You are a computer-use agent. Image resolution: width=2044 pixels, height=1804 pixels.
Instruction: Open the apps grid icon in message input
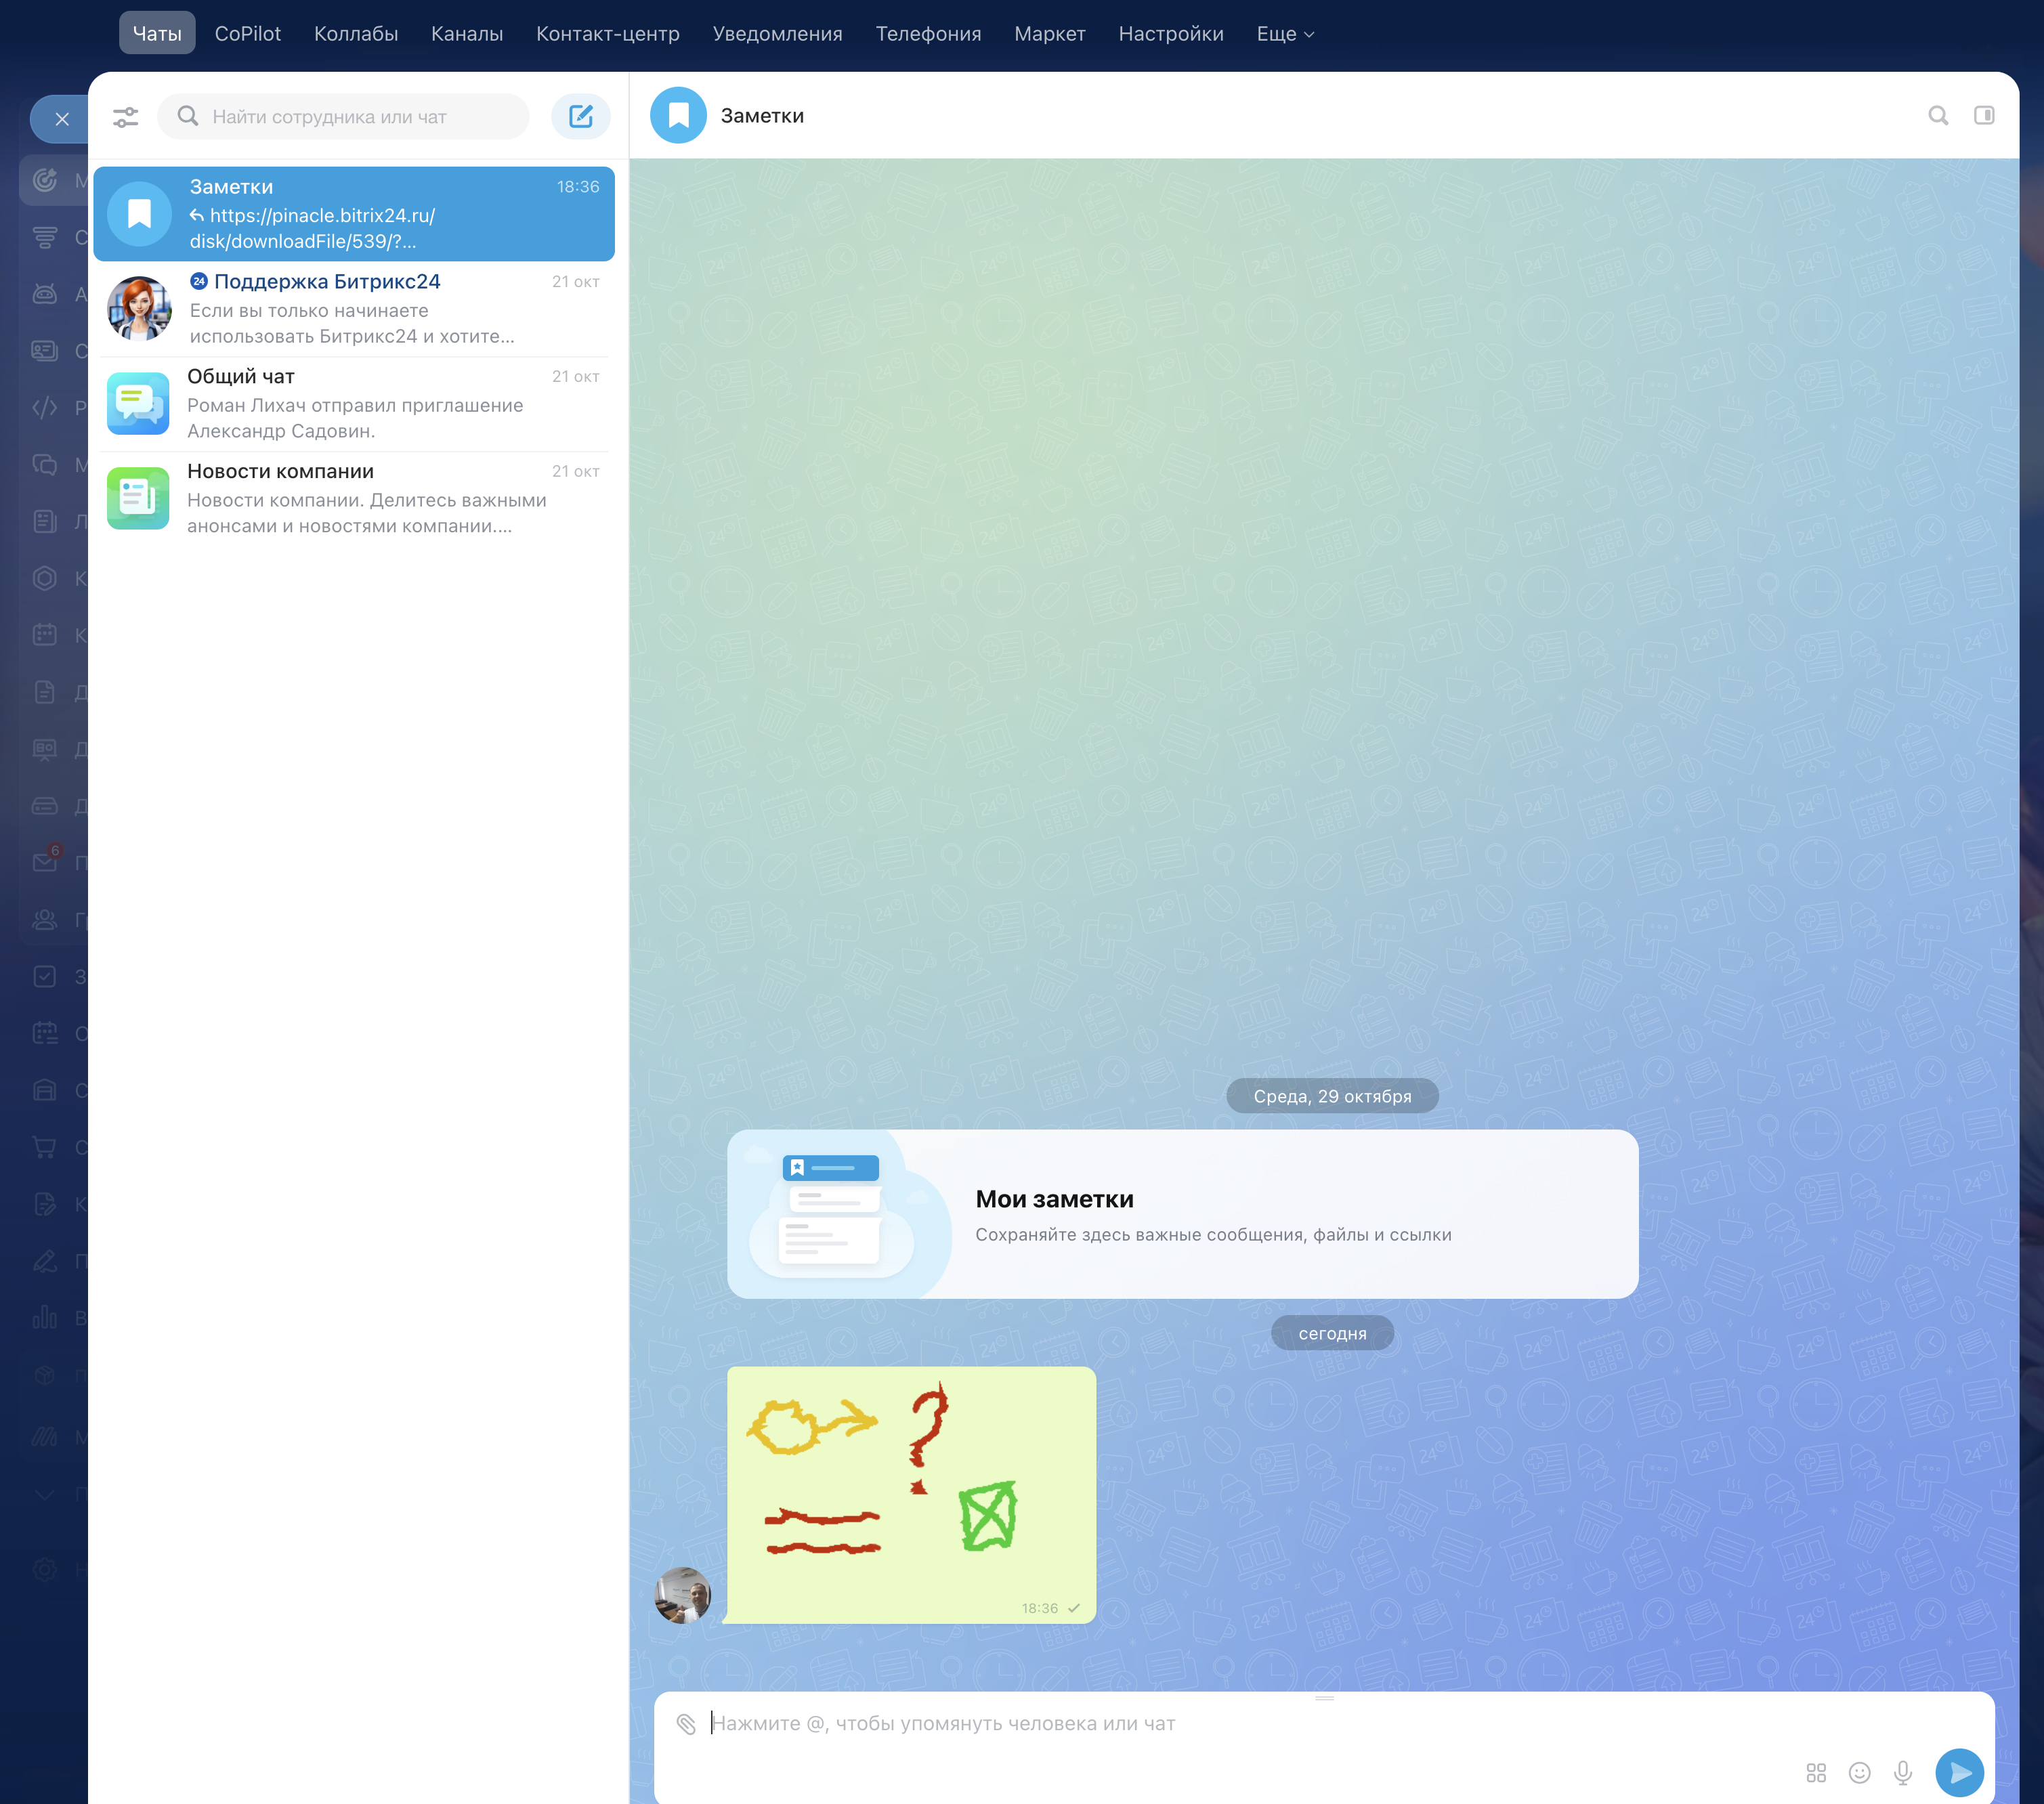tap(1816, 1773)
